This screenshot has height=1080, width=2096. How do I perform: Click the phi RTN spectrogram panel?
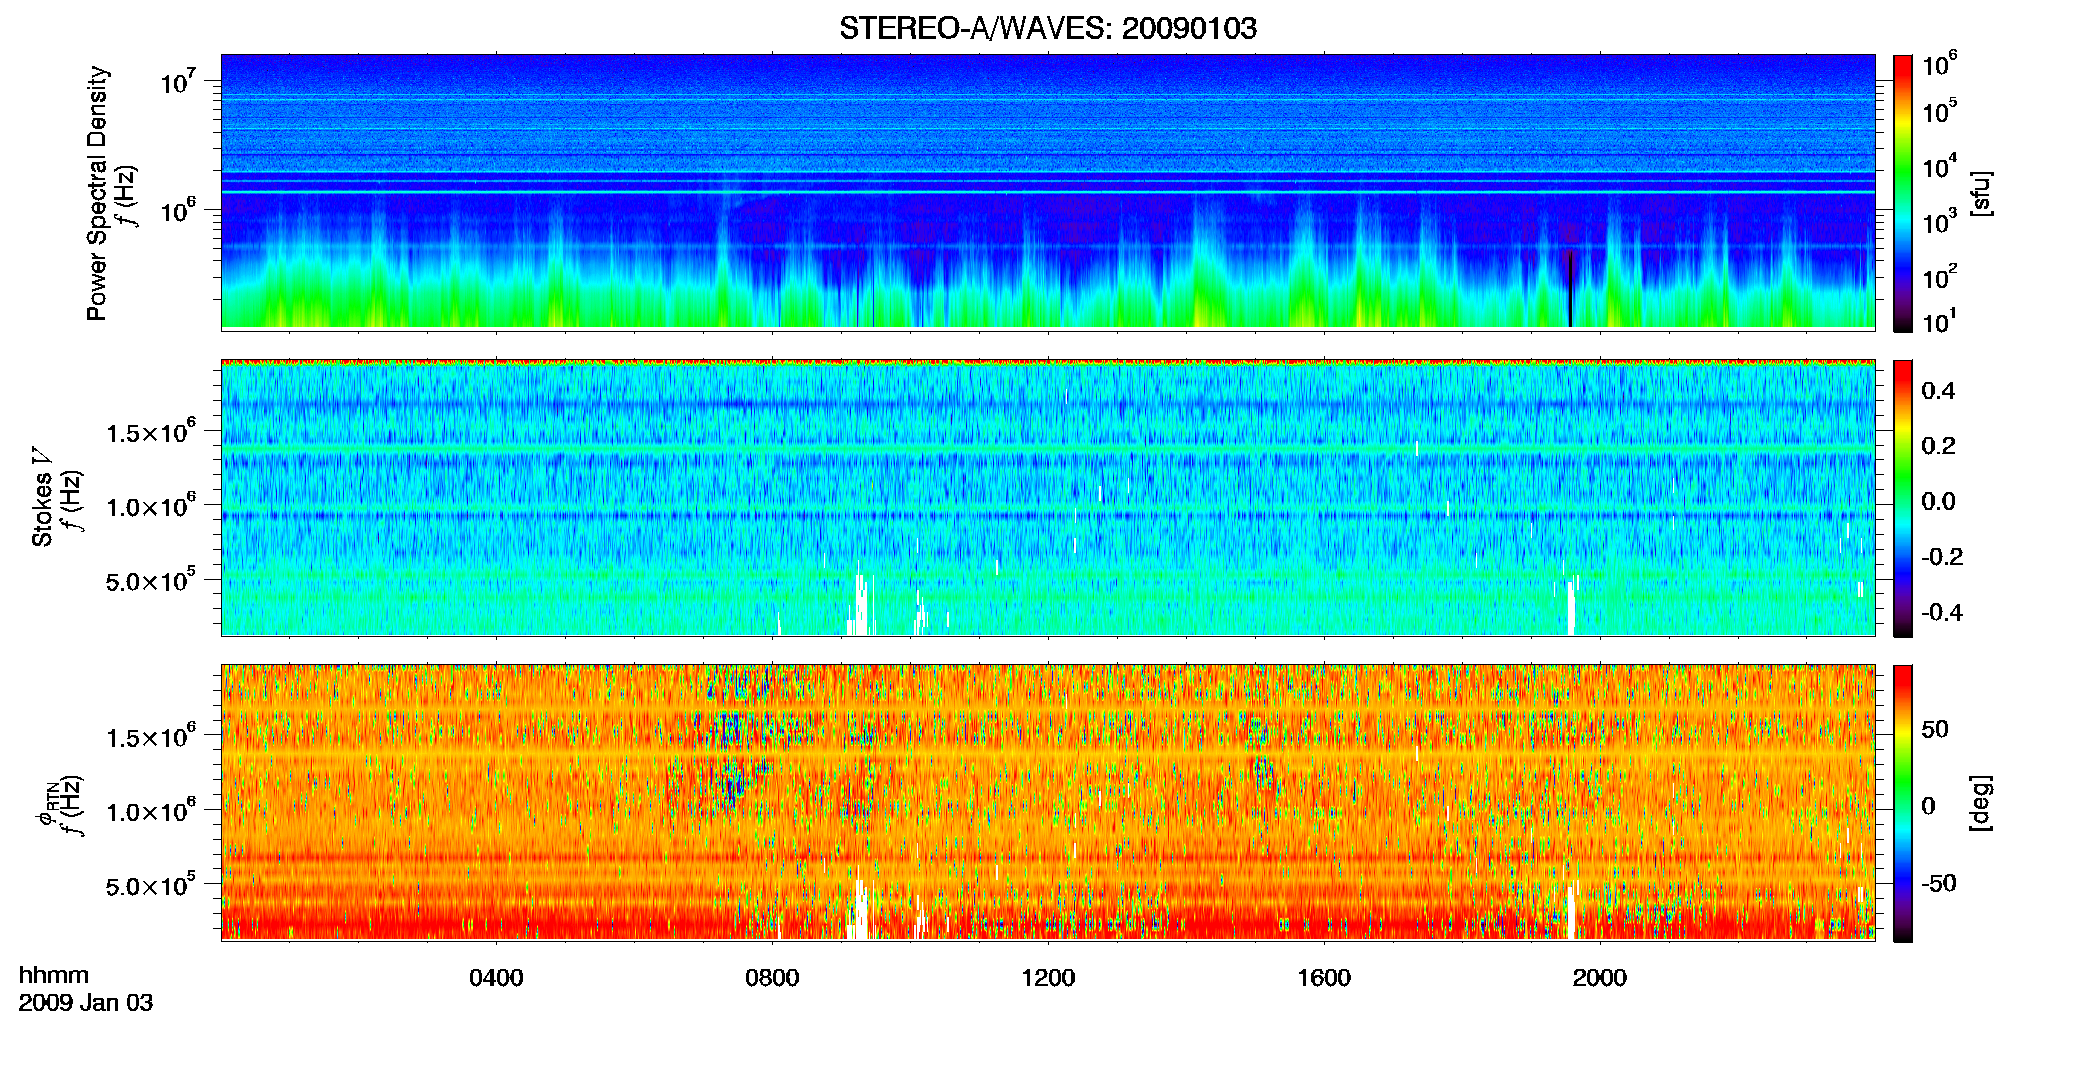tap(1048, 803)
